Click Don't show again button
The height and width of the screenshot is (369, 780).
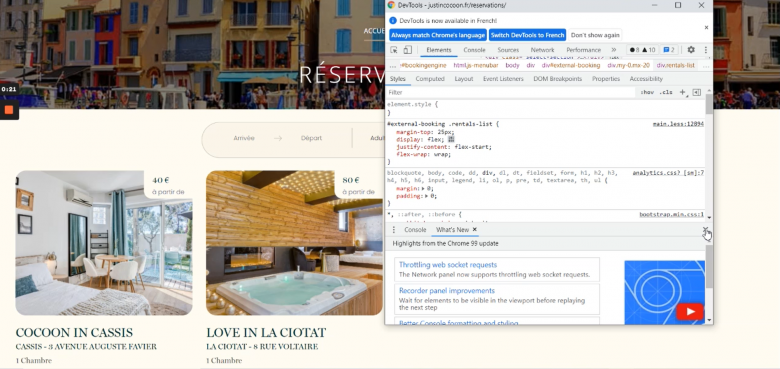595,35
